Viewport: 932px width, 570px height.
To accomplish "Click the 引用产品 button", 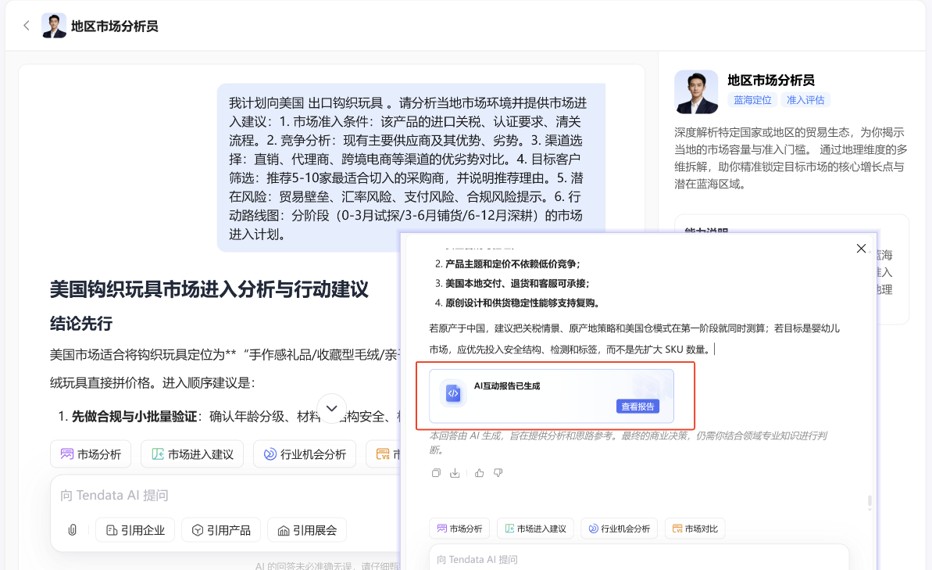I will pyautogui.click(x=221, y=530).
